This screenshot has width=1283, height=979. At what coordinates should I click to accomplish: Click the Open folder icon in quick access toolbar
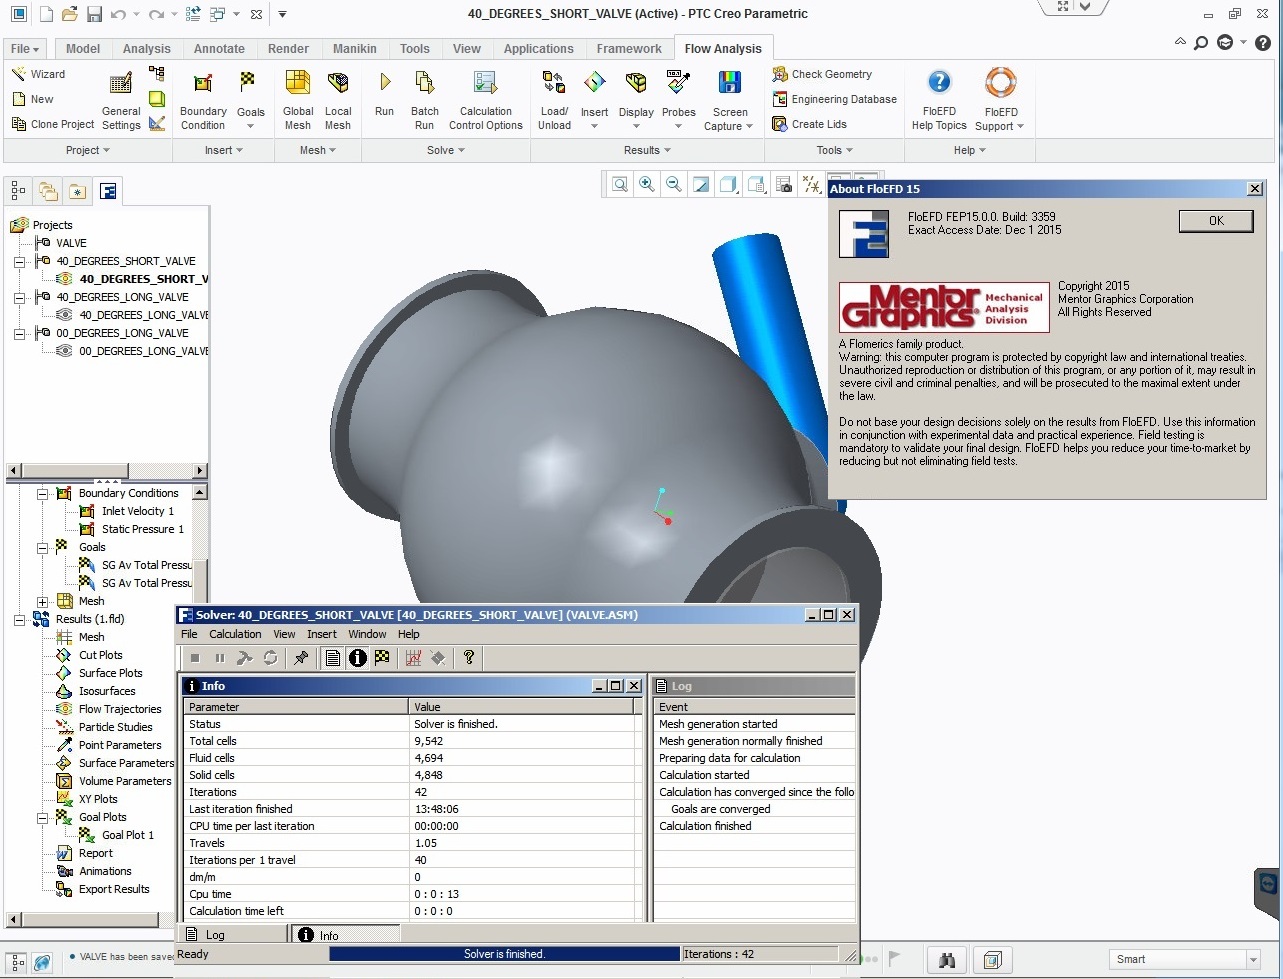(69, 14)
